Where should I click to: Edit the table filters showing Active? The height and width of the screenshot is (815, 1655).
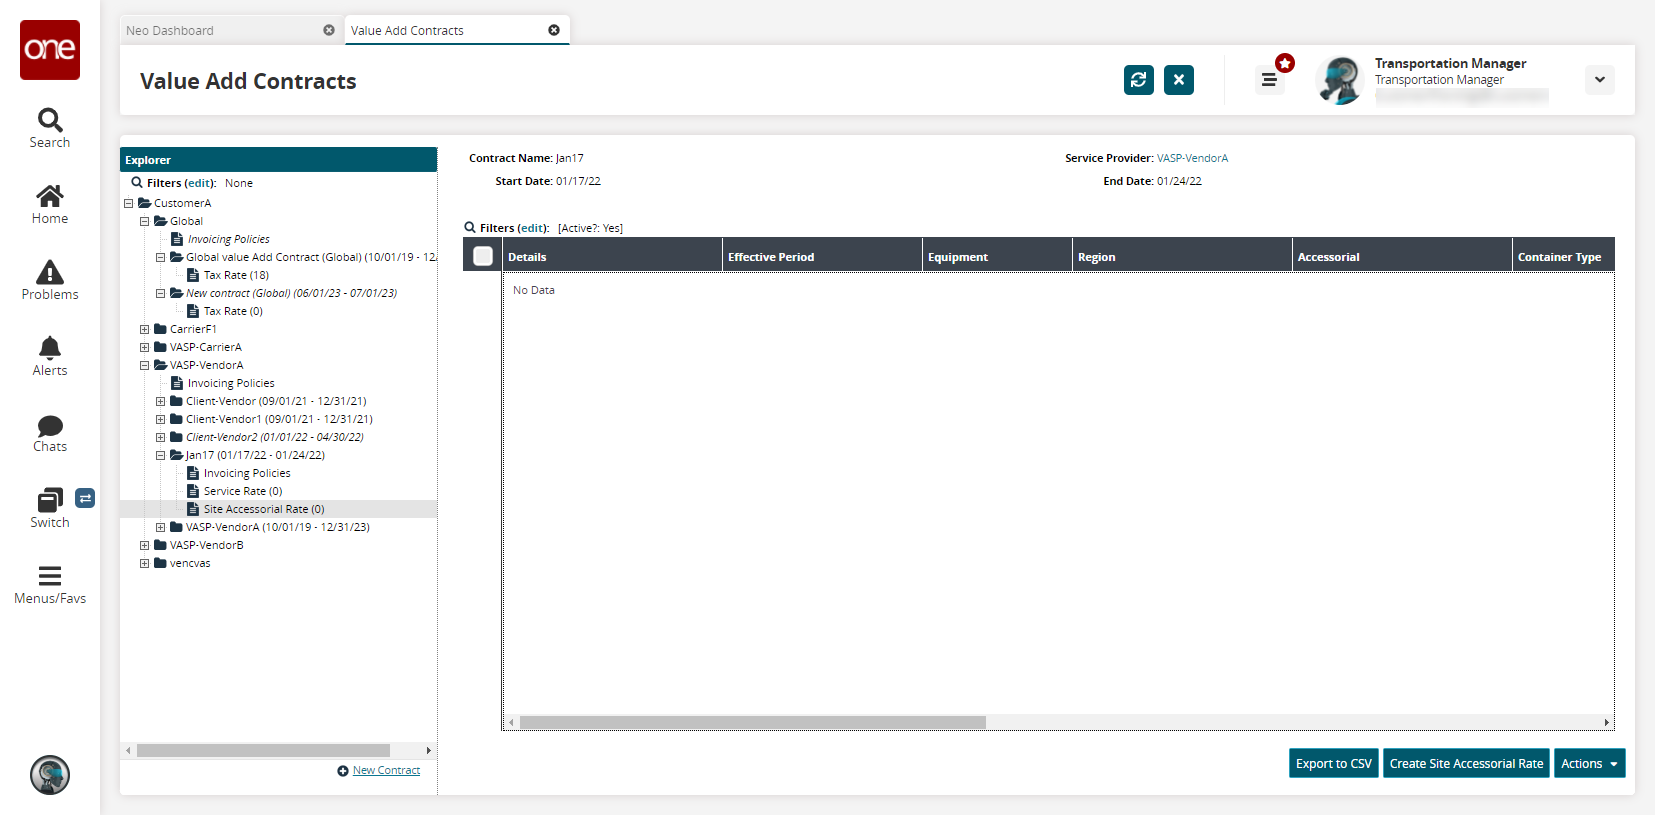533,228
